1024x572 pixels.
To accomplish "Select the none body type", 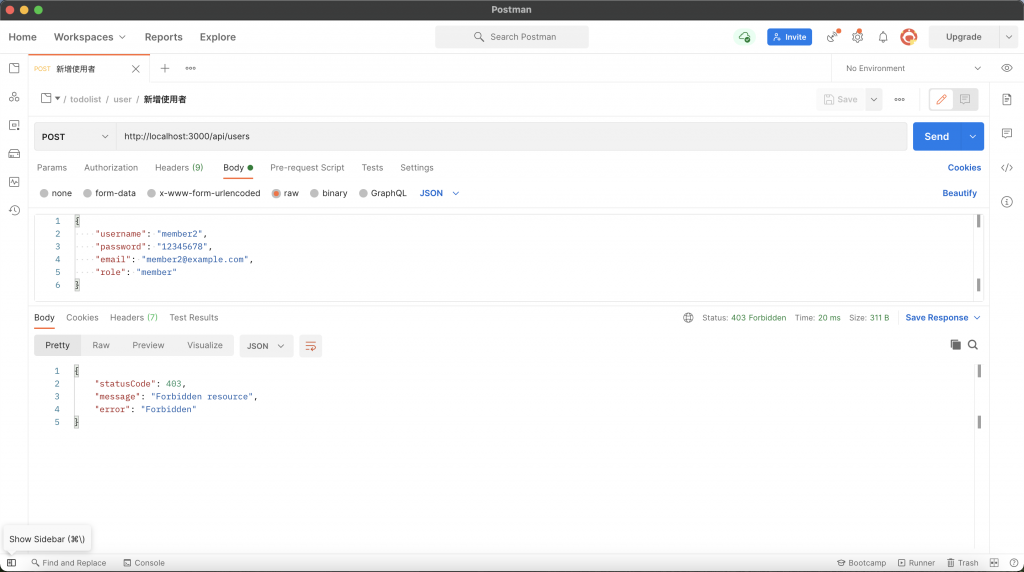I will [56, 193].
